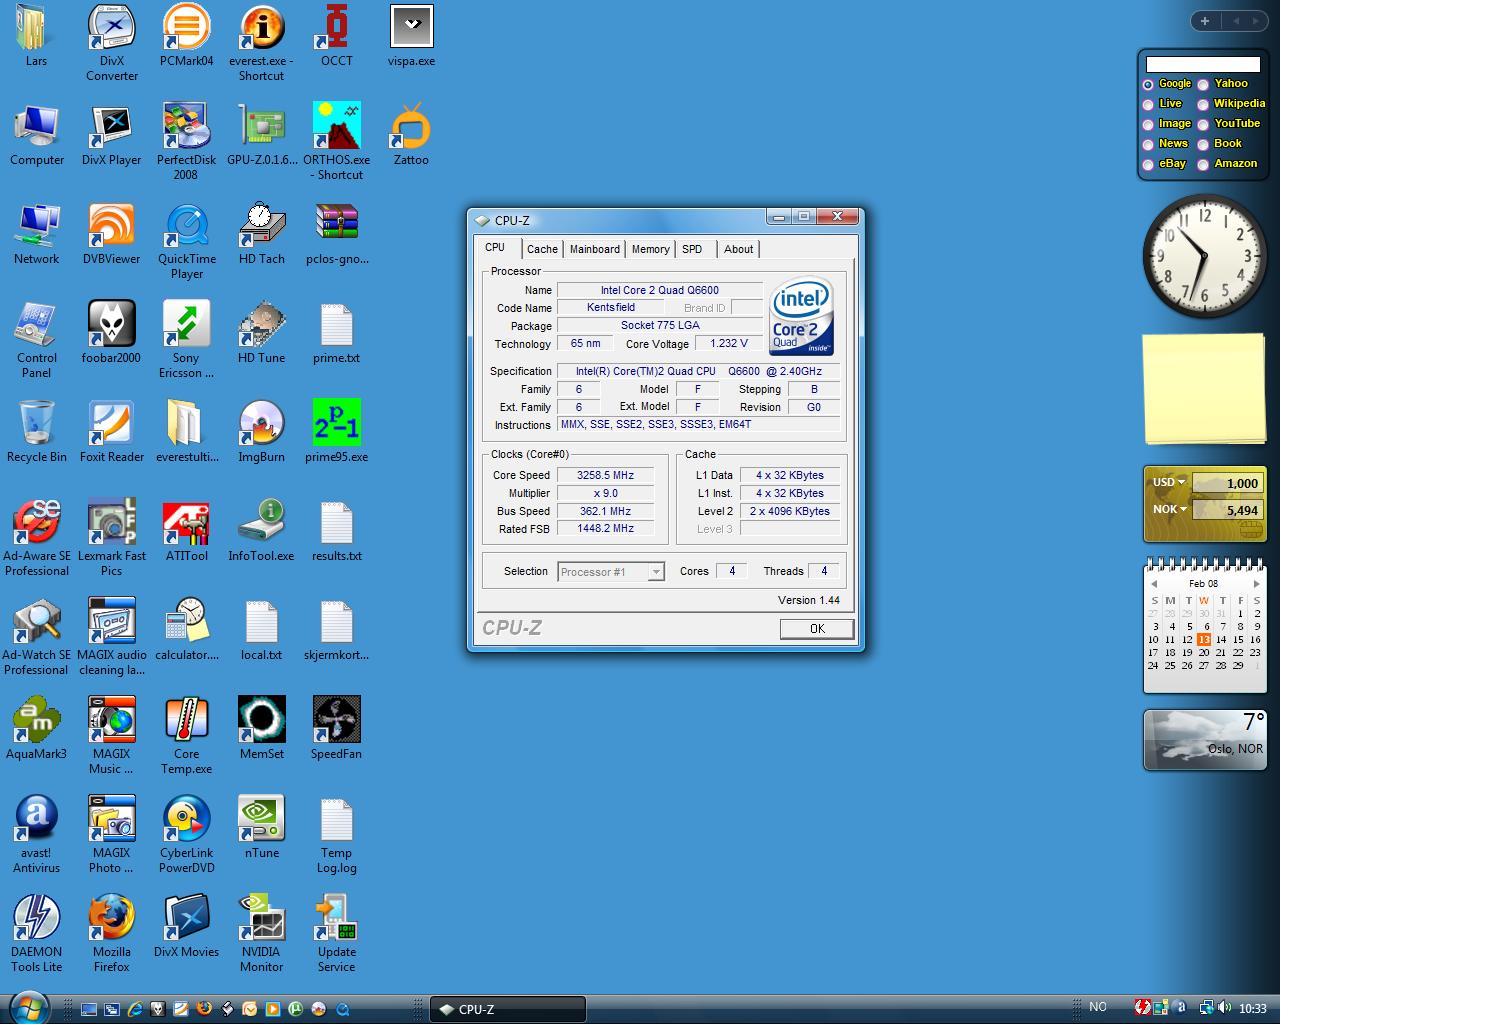Choose the eBay radio button

point(1148,165)
